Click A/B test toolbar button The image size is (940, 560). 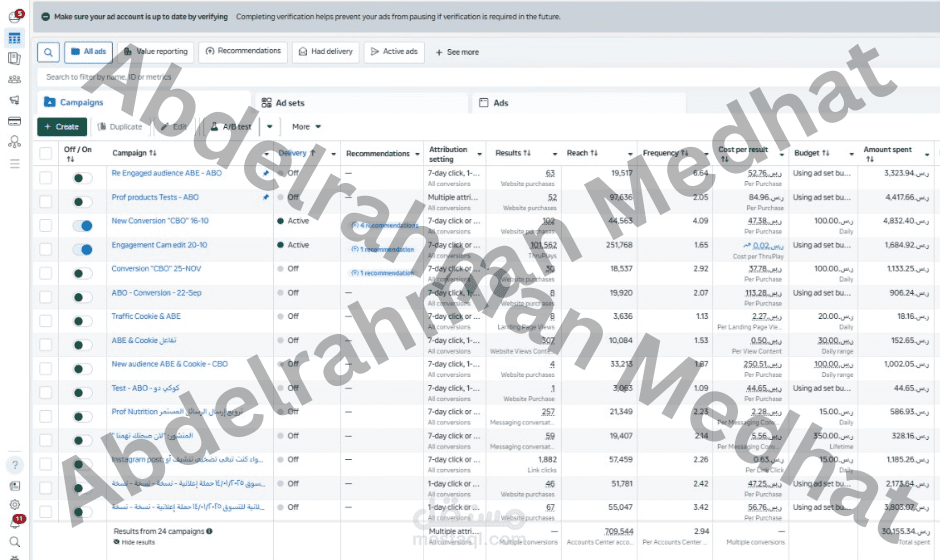[x=231, y=127]
